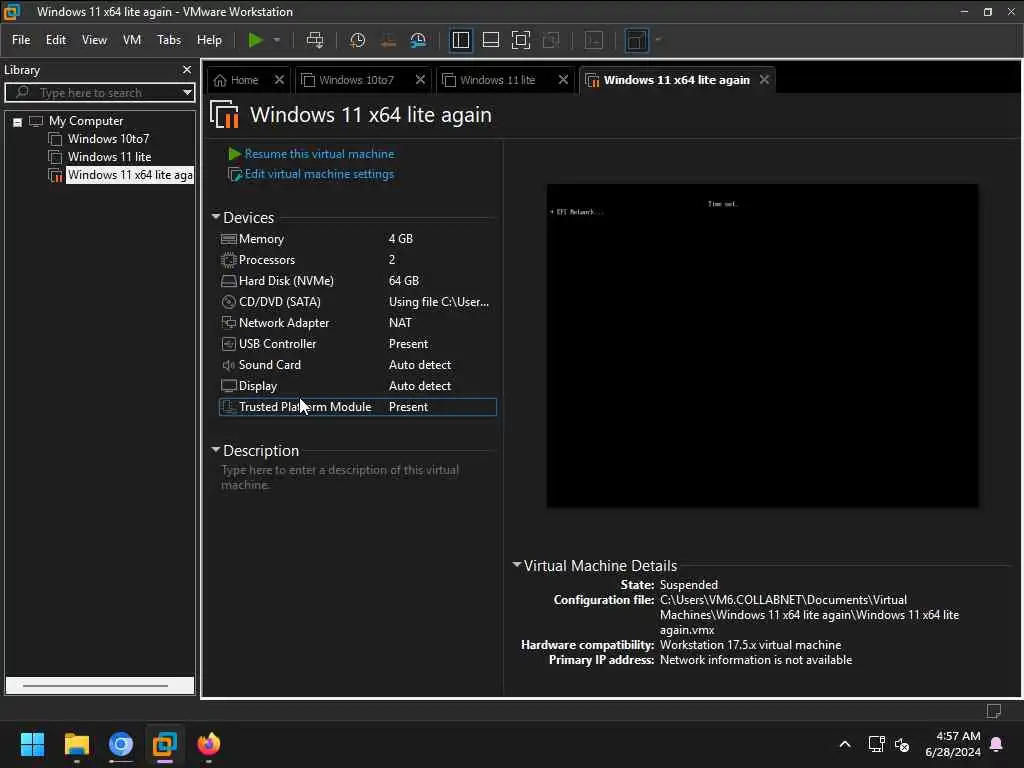
Task: Close the Windows 10to7 tab
Action: tap(421, 80)
